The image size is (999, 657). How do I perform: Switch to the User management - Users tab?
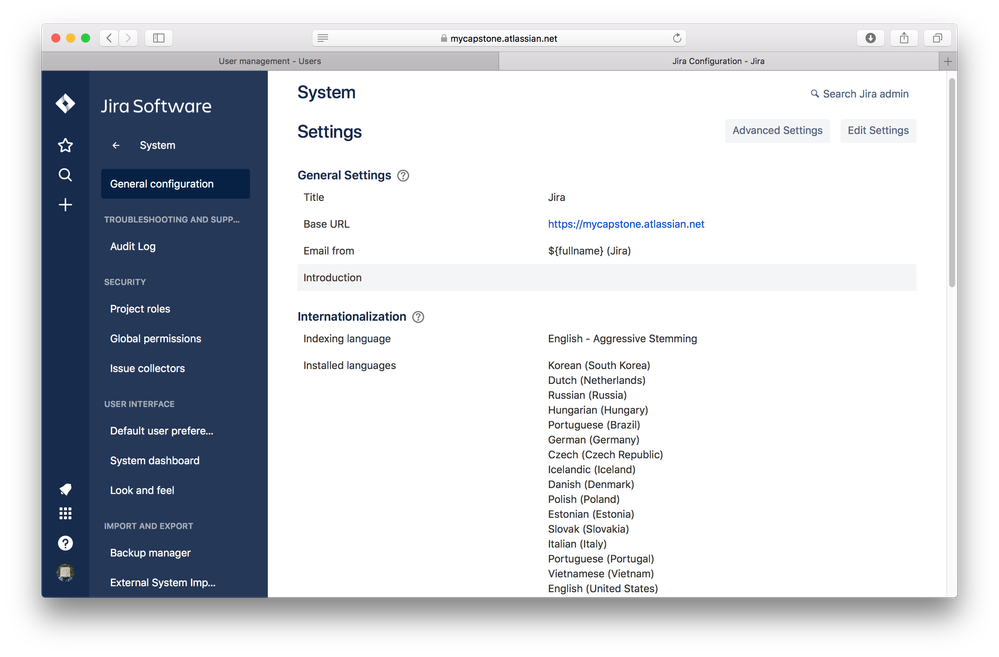point(269,60)
